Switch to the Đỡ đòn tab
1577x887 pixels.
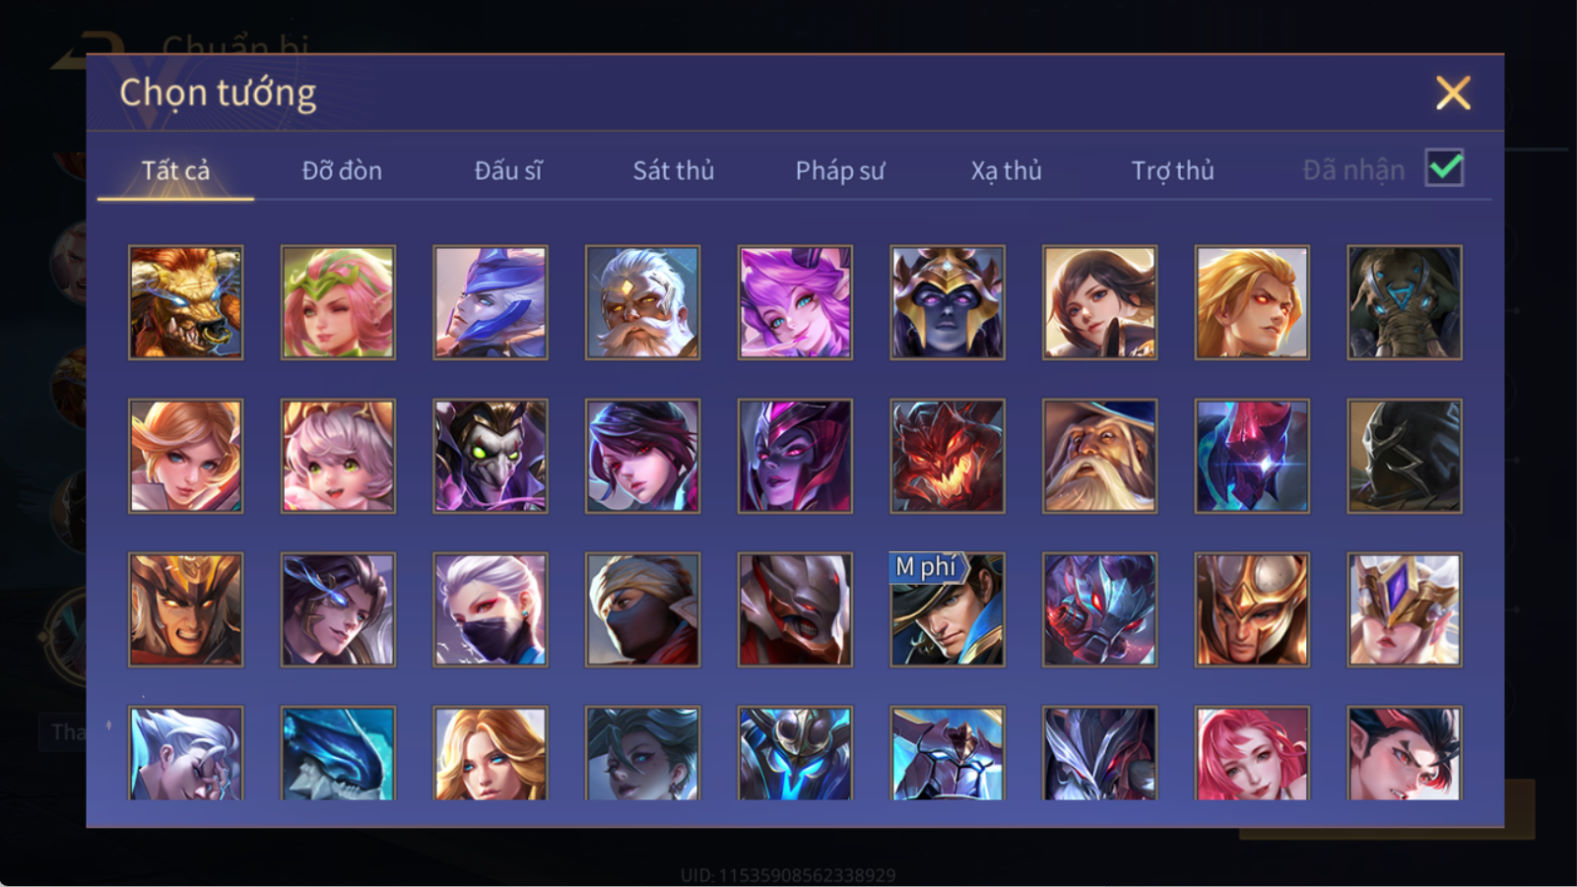point(342,171)
